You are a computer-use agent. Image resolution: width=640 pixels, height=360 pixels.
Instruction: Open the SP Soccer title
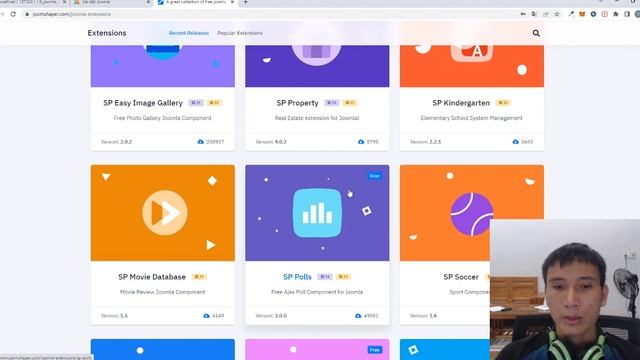pyautogui.click(x=461, y=277)
